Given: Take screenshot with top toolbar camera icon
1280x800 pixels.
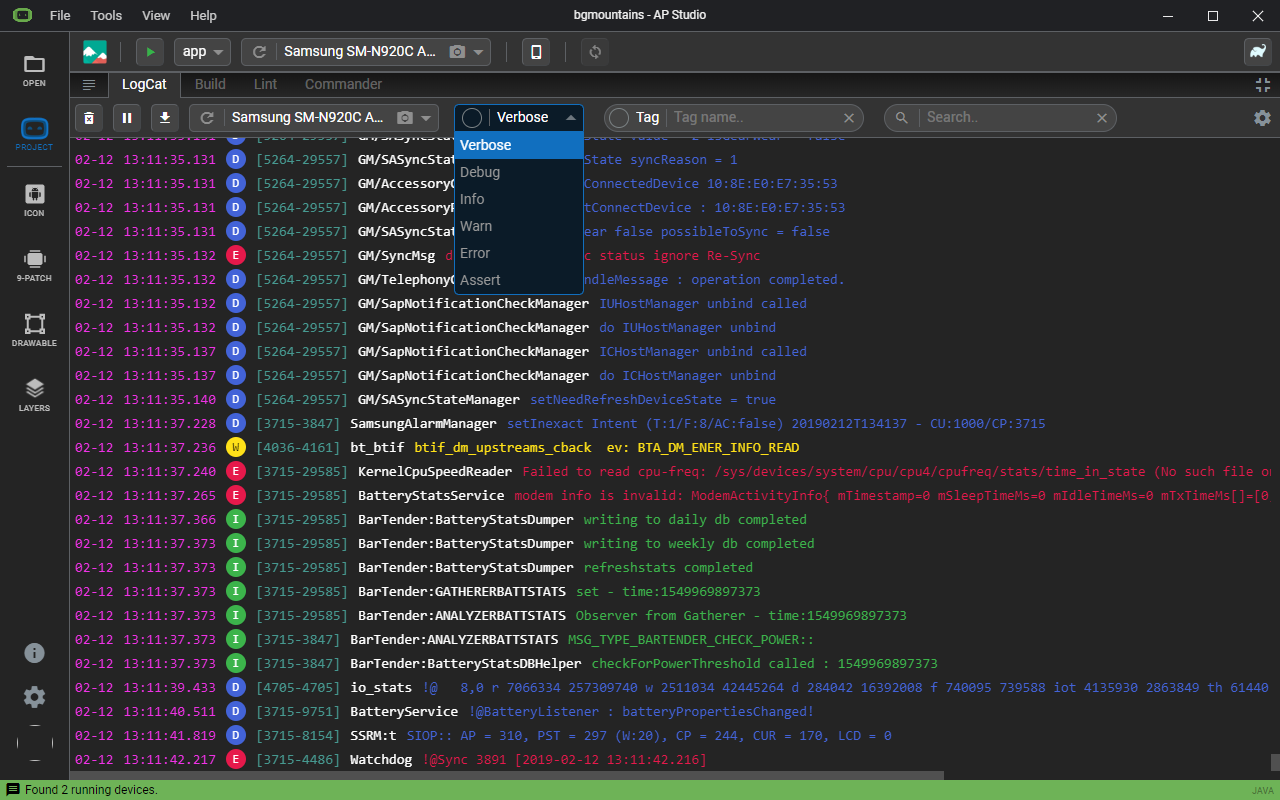Looking at the screenshot, I should (x=457, y=52).
